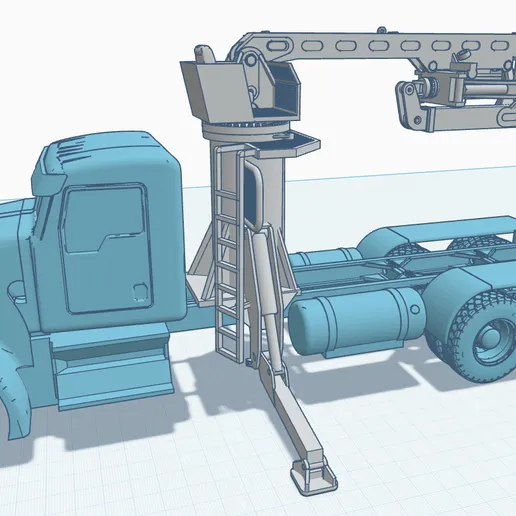This screenshot has height=516, width=516.
Task: Select the gray ladder on the crane pedestal
Action: (x=229, y=255)
